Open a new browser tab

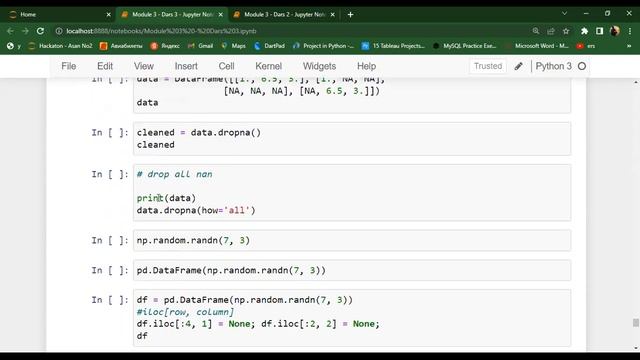pos(350,14)
